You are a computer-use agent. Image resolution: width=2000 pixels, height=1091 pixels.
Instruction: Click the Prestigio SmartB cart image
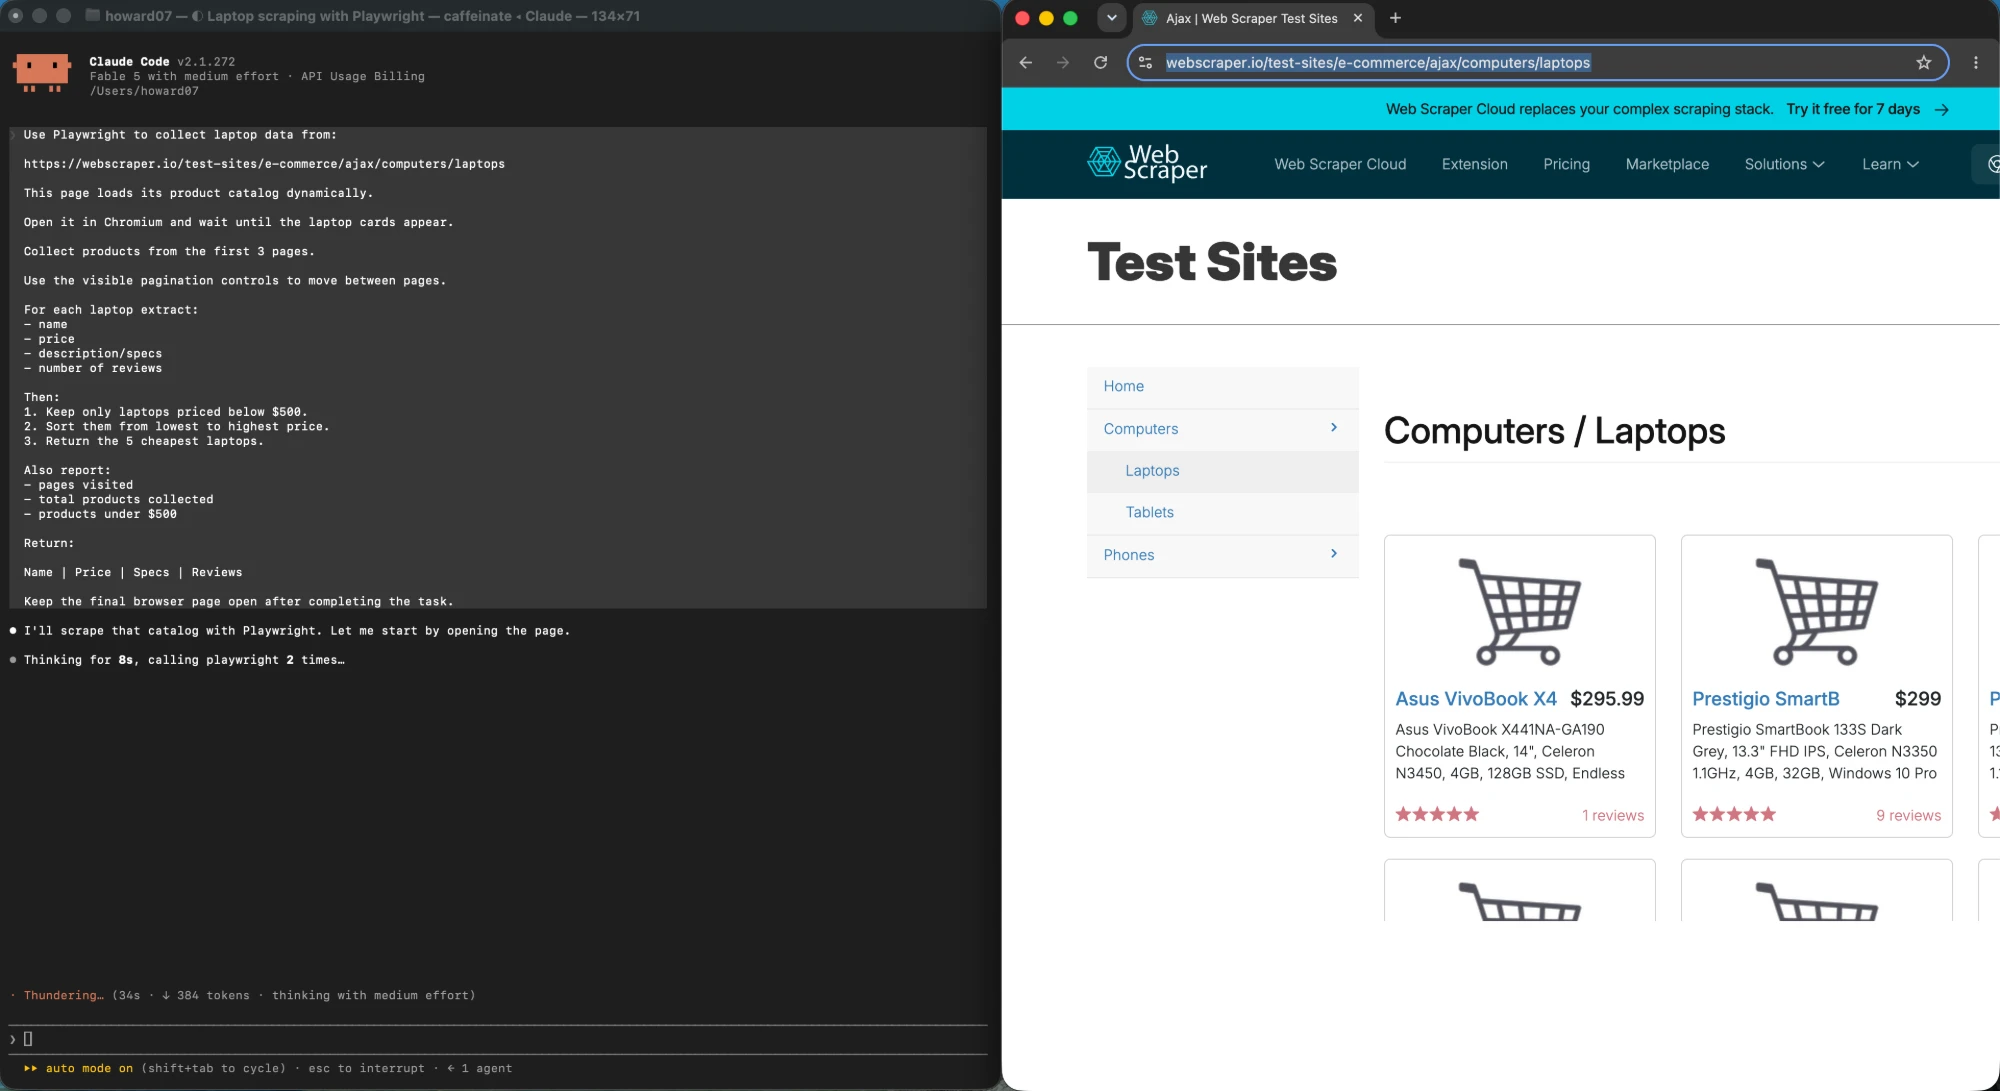tap(1817, 611)
